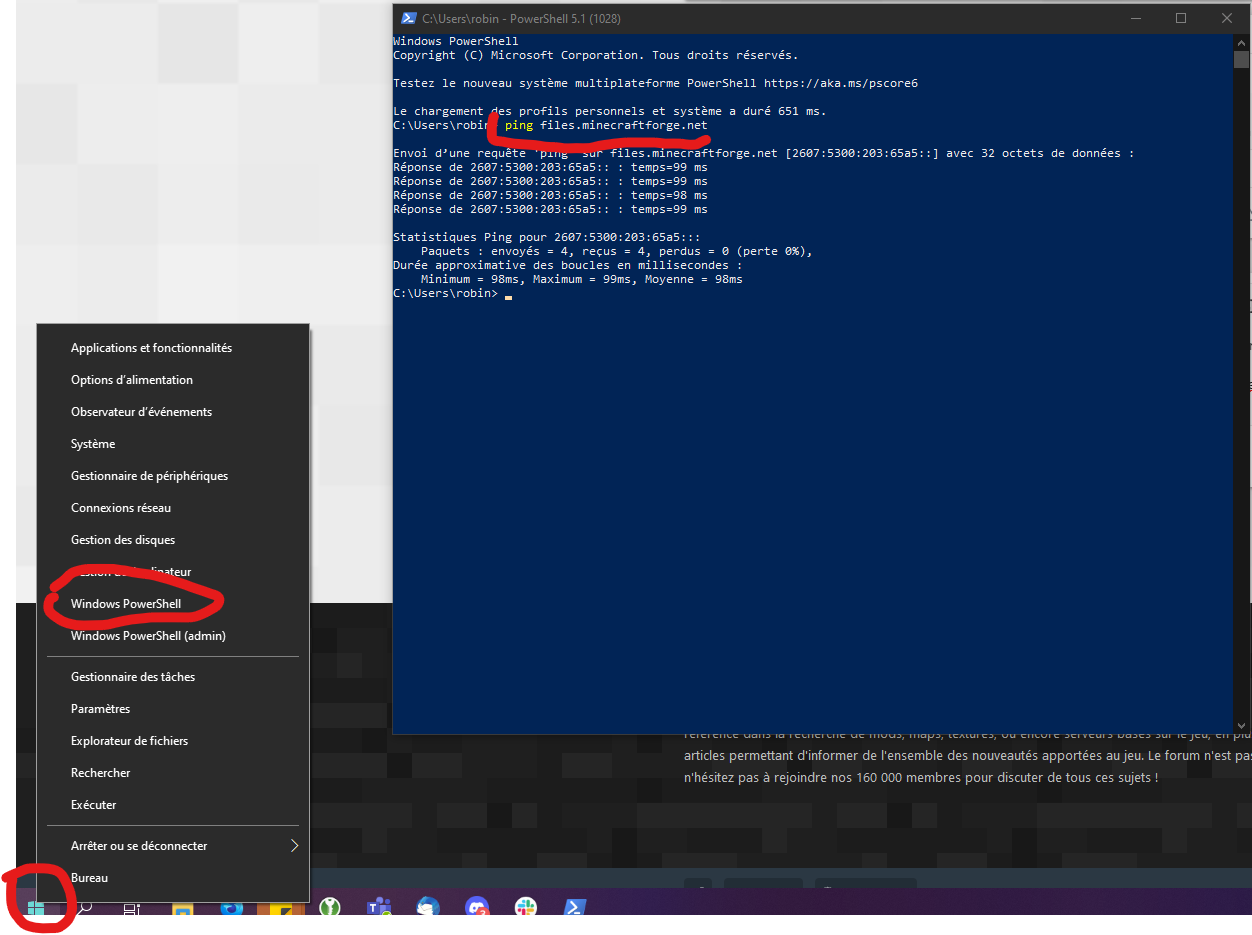Screen dimensions: 1252x935
Task: Click the taskbar search magnifier icon
Action: tap(85, 908)
